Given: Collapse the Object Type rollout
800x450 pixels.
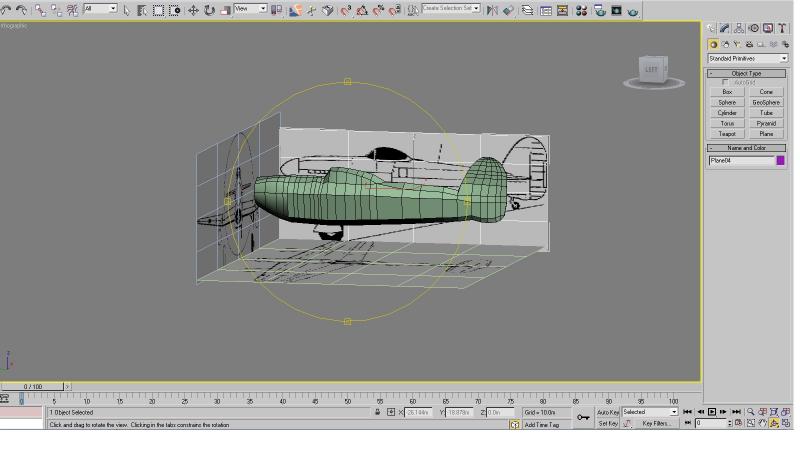Looking at the screenshot, I should point(746,73).
